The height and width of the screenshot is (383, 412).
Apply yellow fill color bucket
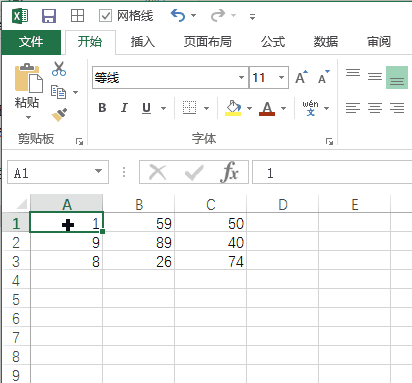[233, 108]
